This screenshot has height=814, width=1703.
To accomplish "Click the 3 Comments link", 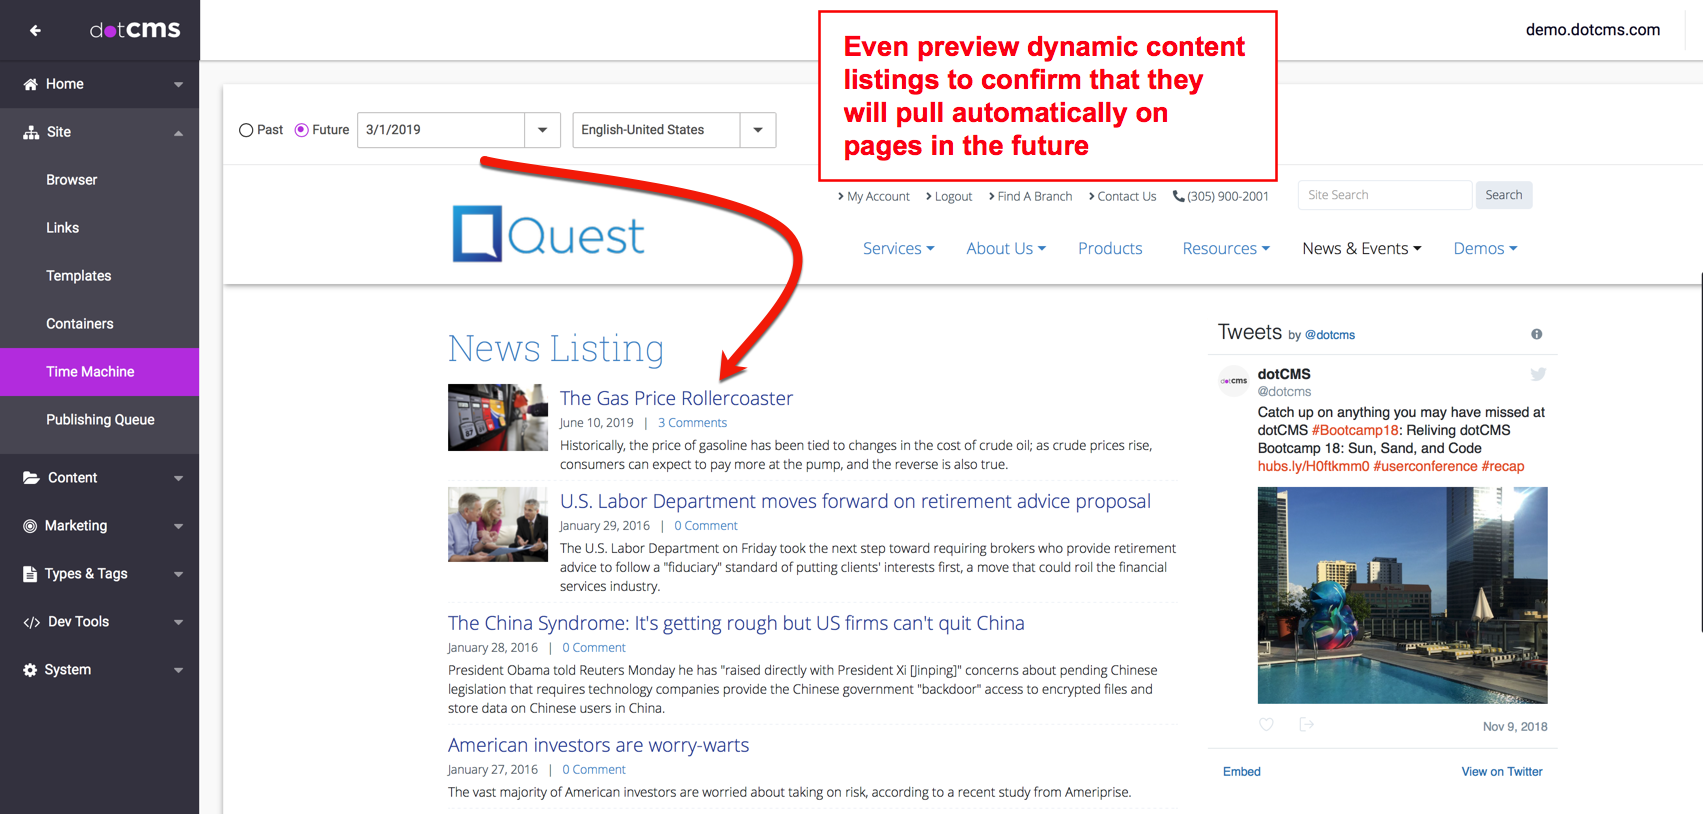I will (x=692, y=423).
